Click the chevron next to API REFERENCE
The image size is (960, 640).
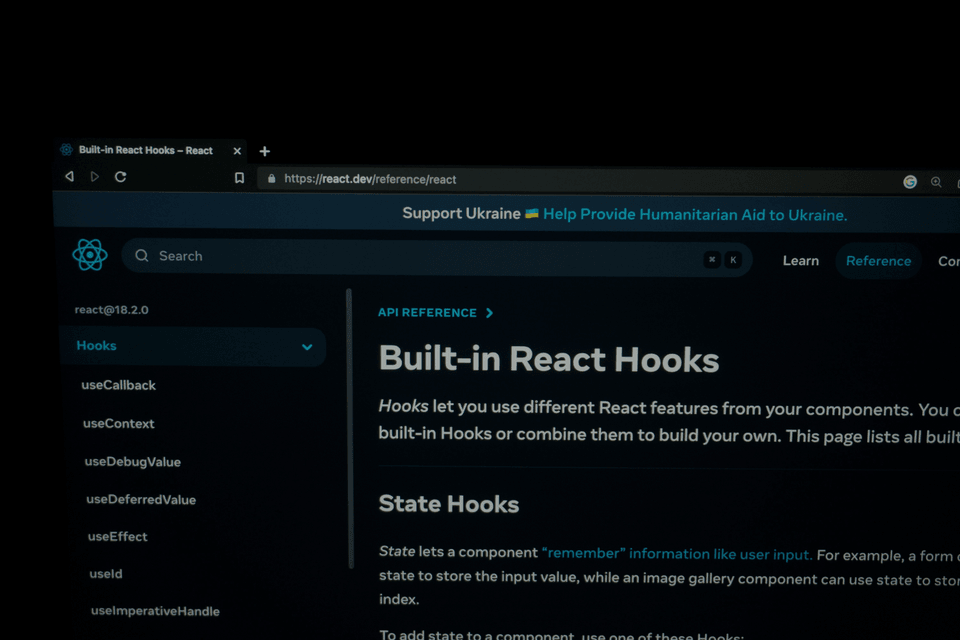pyautogui.click(x=489, y=313)
